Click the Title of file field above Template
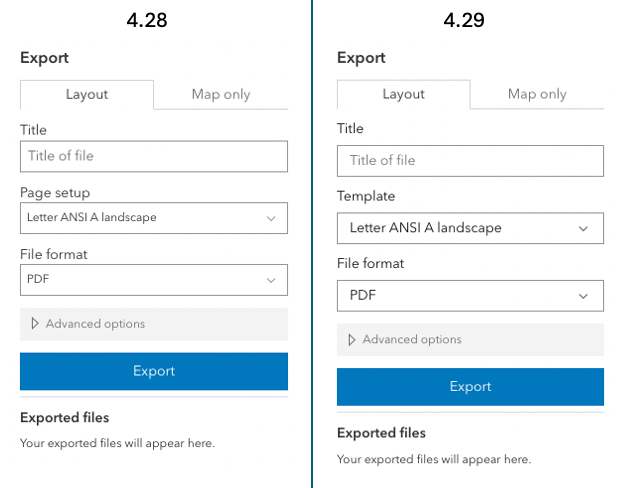The height and width of the screenshot is (488, 626). (x=470, y=161)
